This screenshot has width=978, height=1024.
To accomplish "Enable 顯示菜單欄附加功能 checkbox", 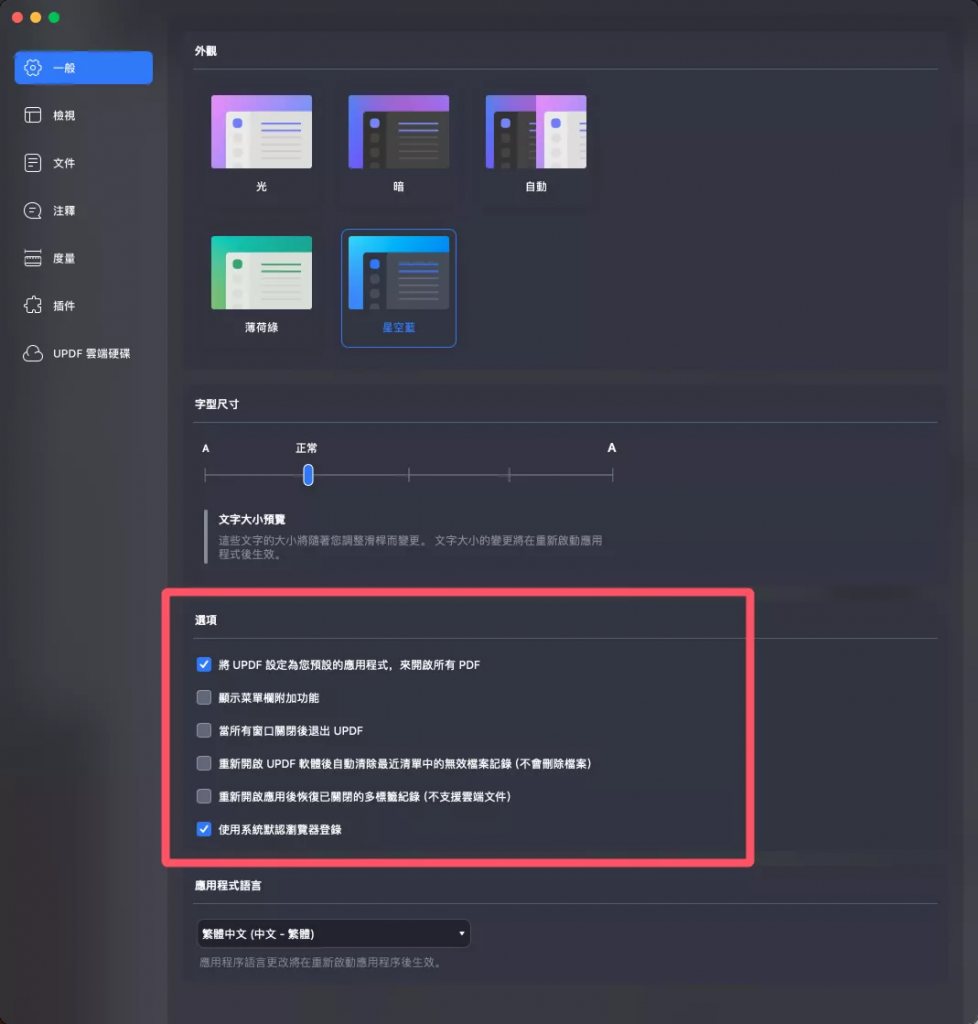I will (204, 697).
